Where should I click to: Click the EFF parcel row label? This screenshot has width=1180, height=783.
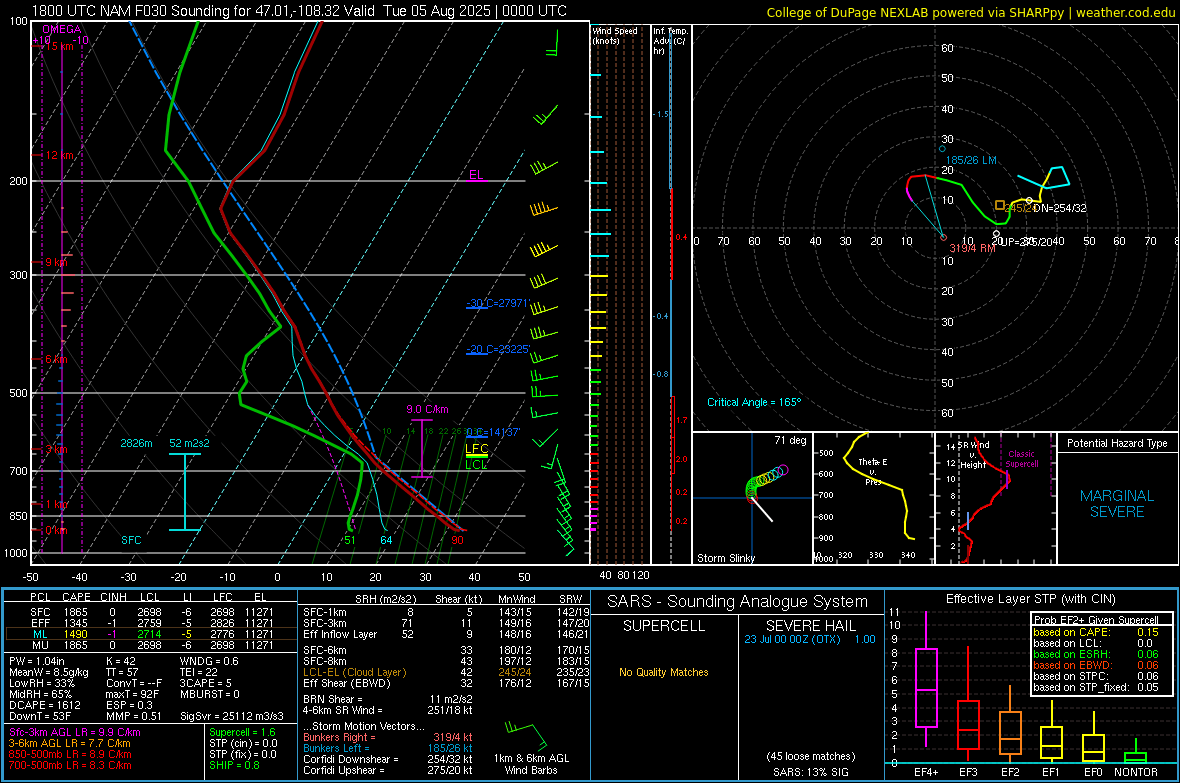click(40, 623)
